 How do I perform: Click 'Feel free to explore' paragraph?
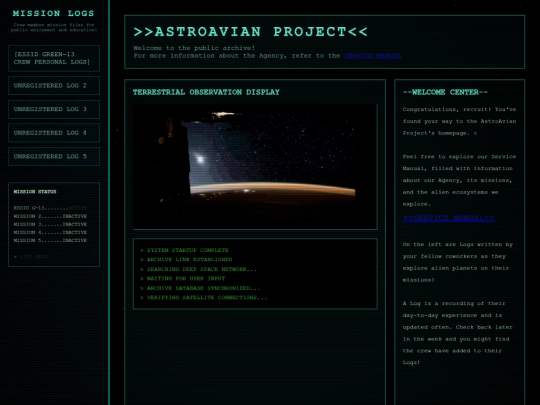[x=459, y=180]
